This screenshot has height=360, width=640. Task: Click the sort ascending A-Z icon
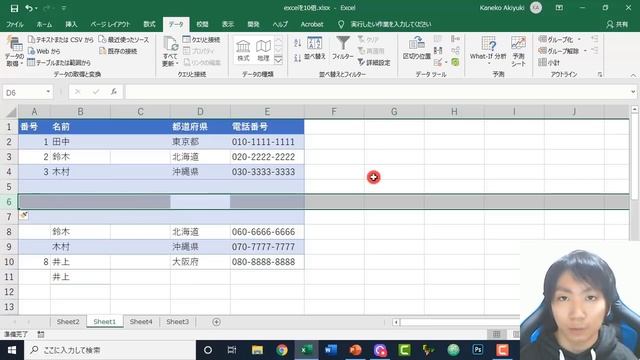pos(298,42)
